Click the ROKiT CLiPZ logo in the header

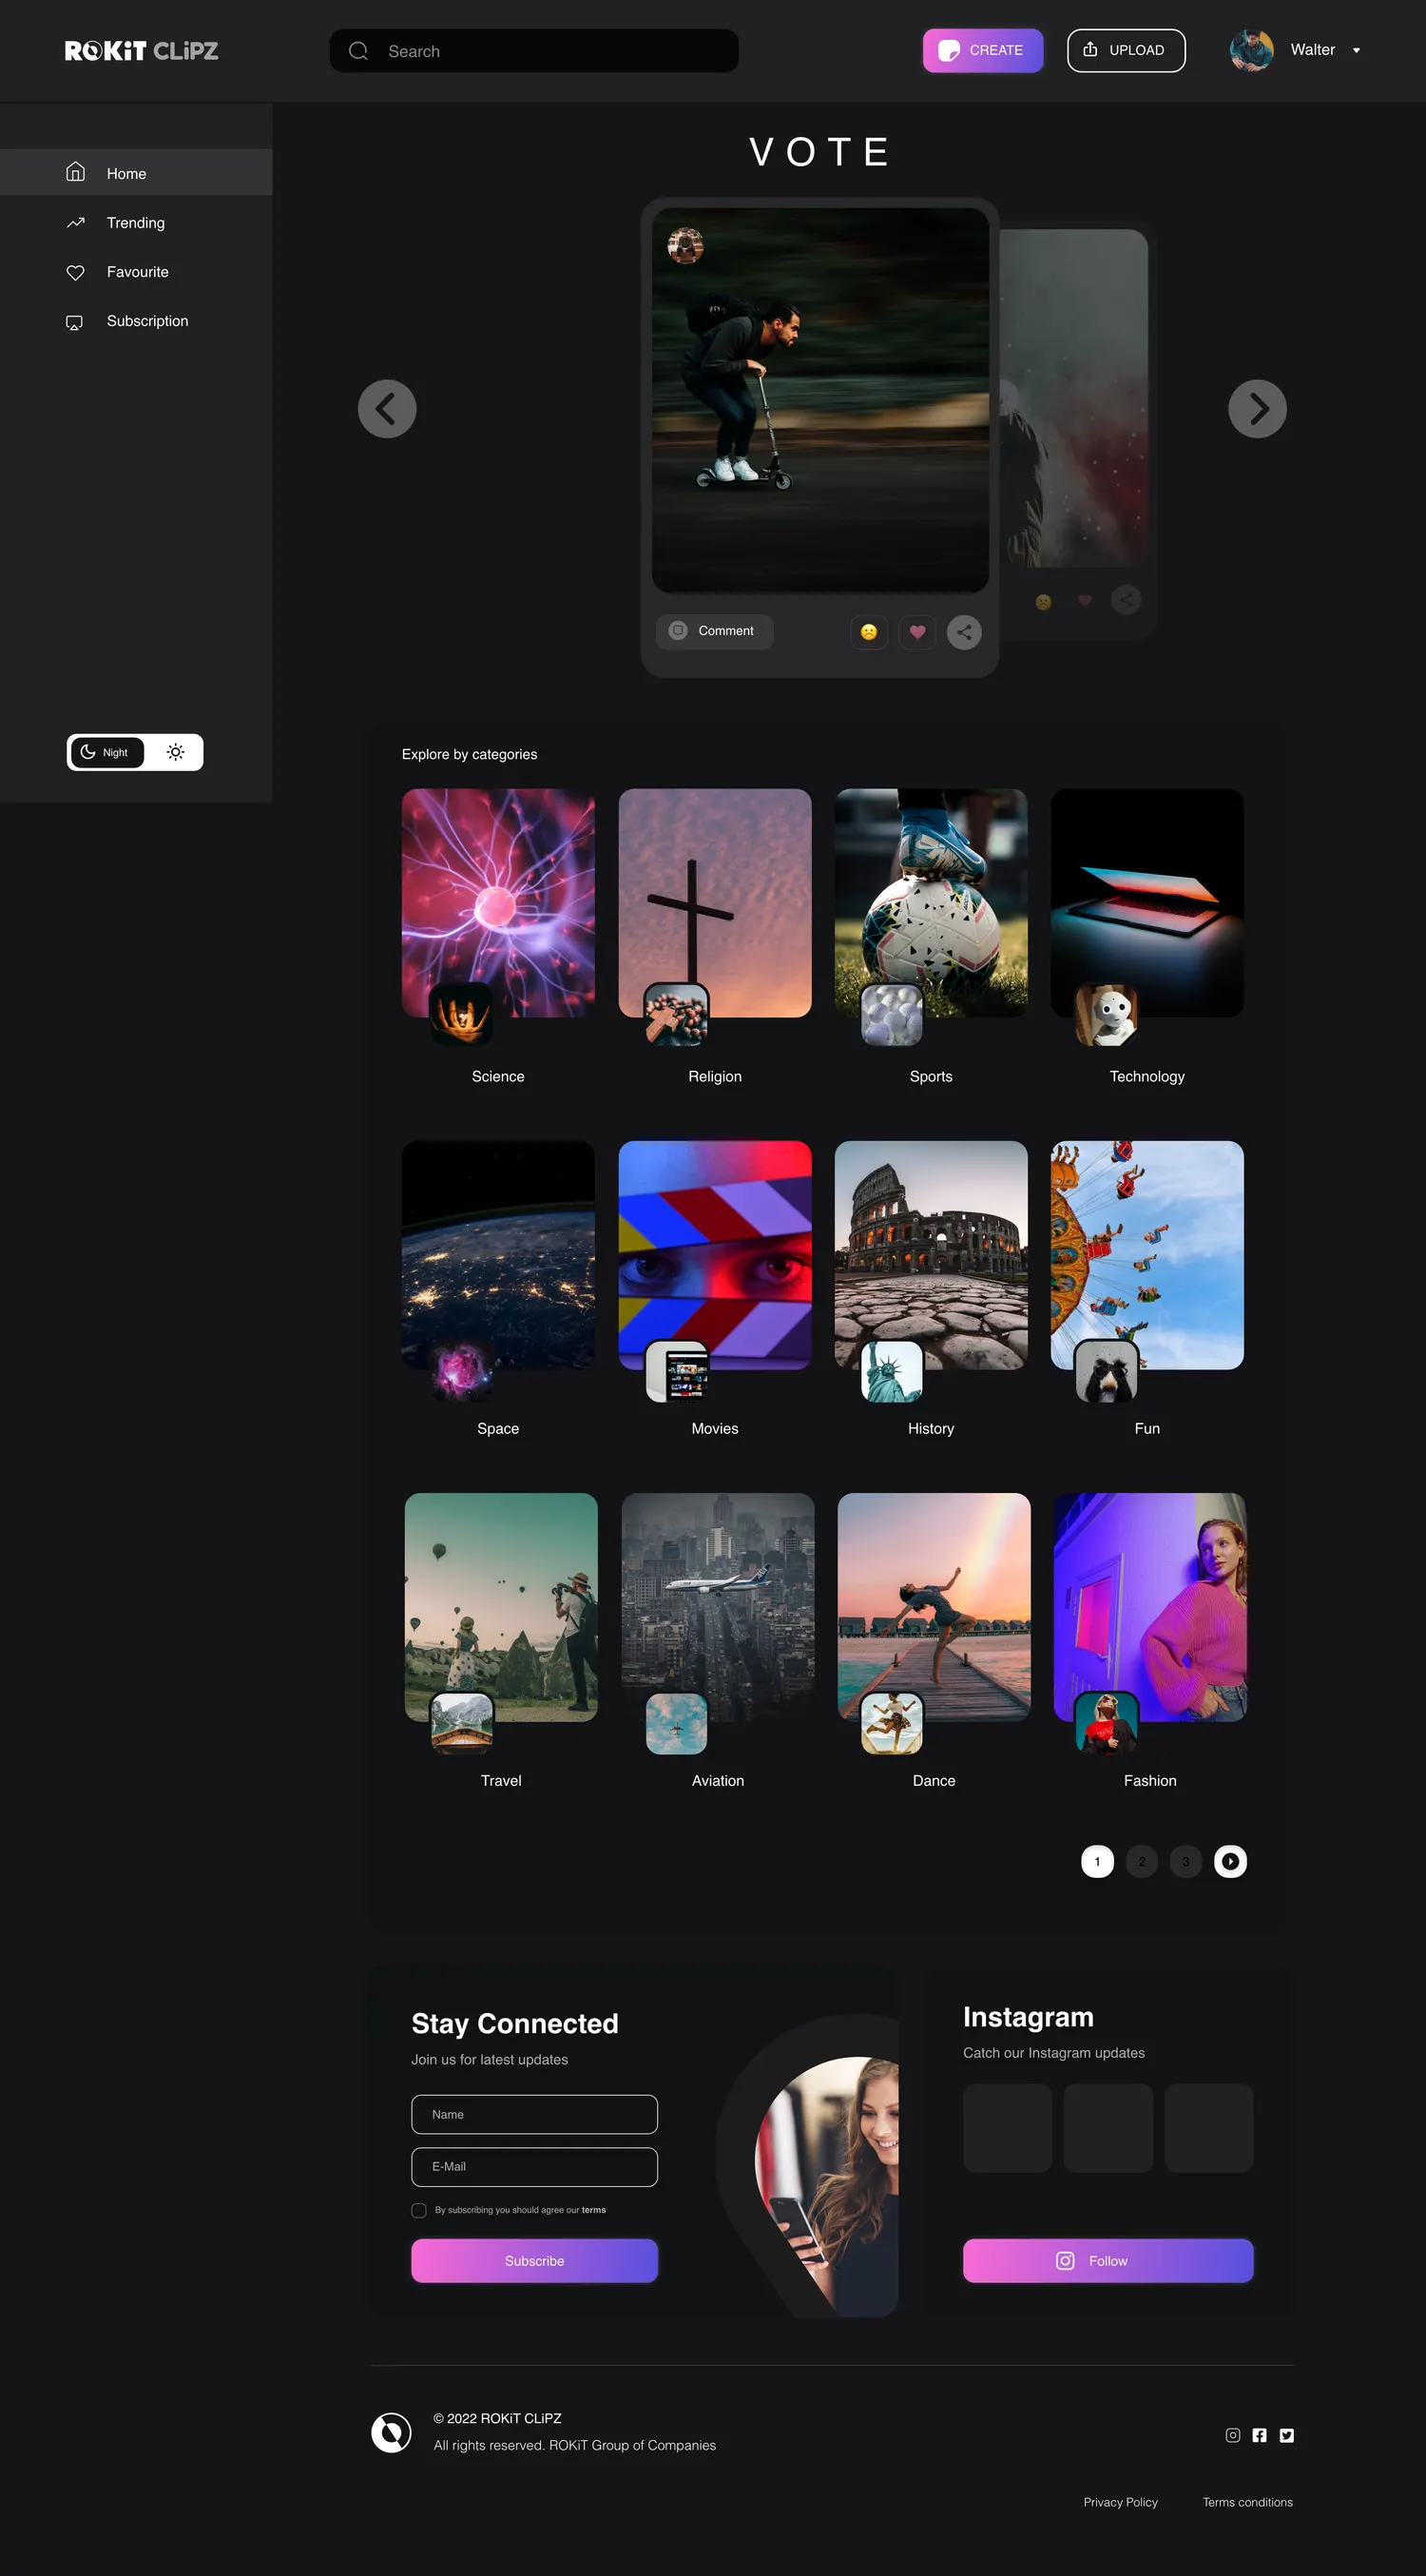tap(141, 51)
